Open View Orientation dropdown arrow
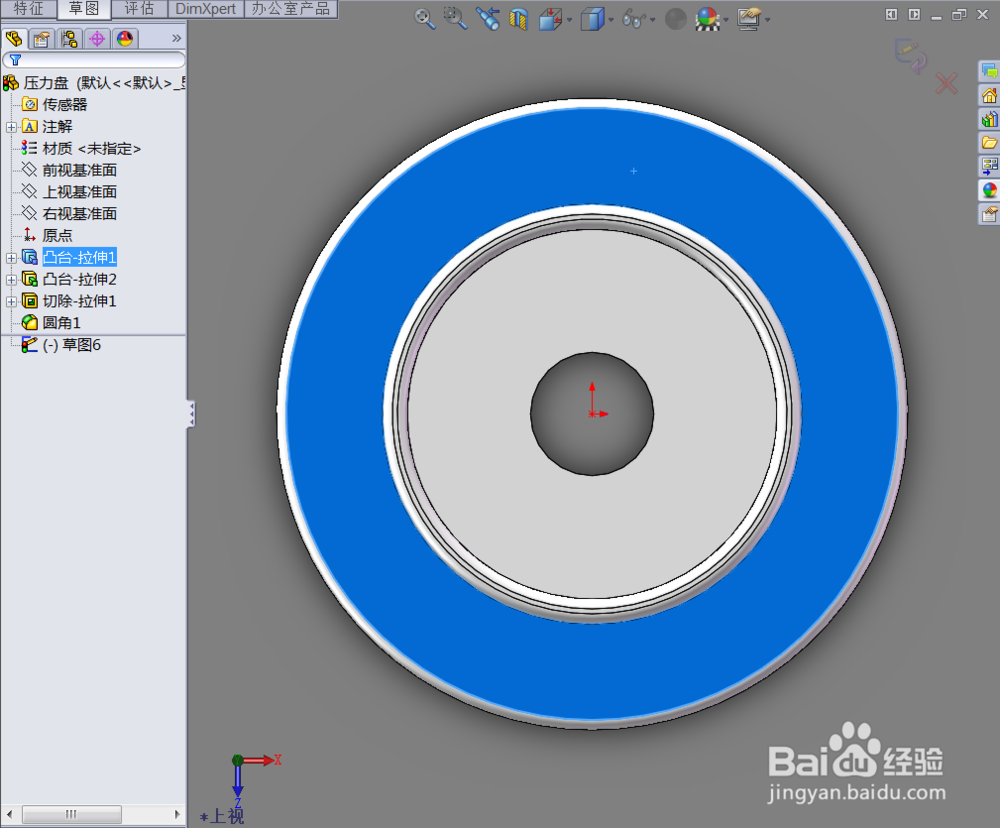Screen dimensions: 1000x828 [569, 20]
